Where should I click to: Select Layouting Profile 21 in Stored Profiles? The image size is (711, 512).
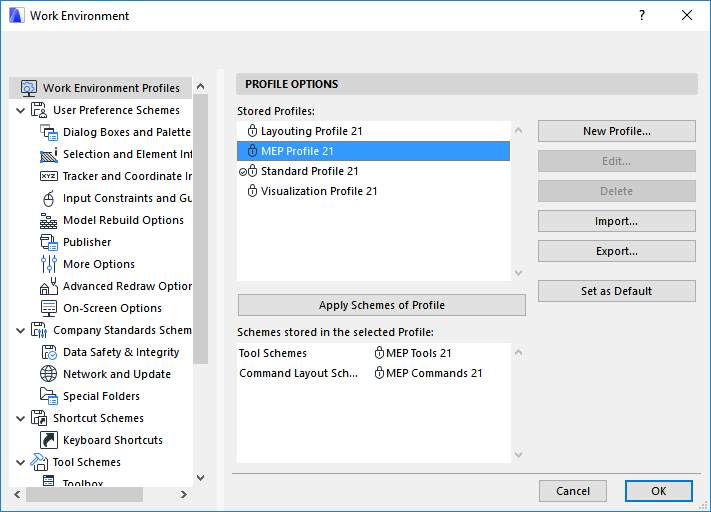(x=311, y=131)
